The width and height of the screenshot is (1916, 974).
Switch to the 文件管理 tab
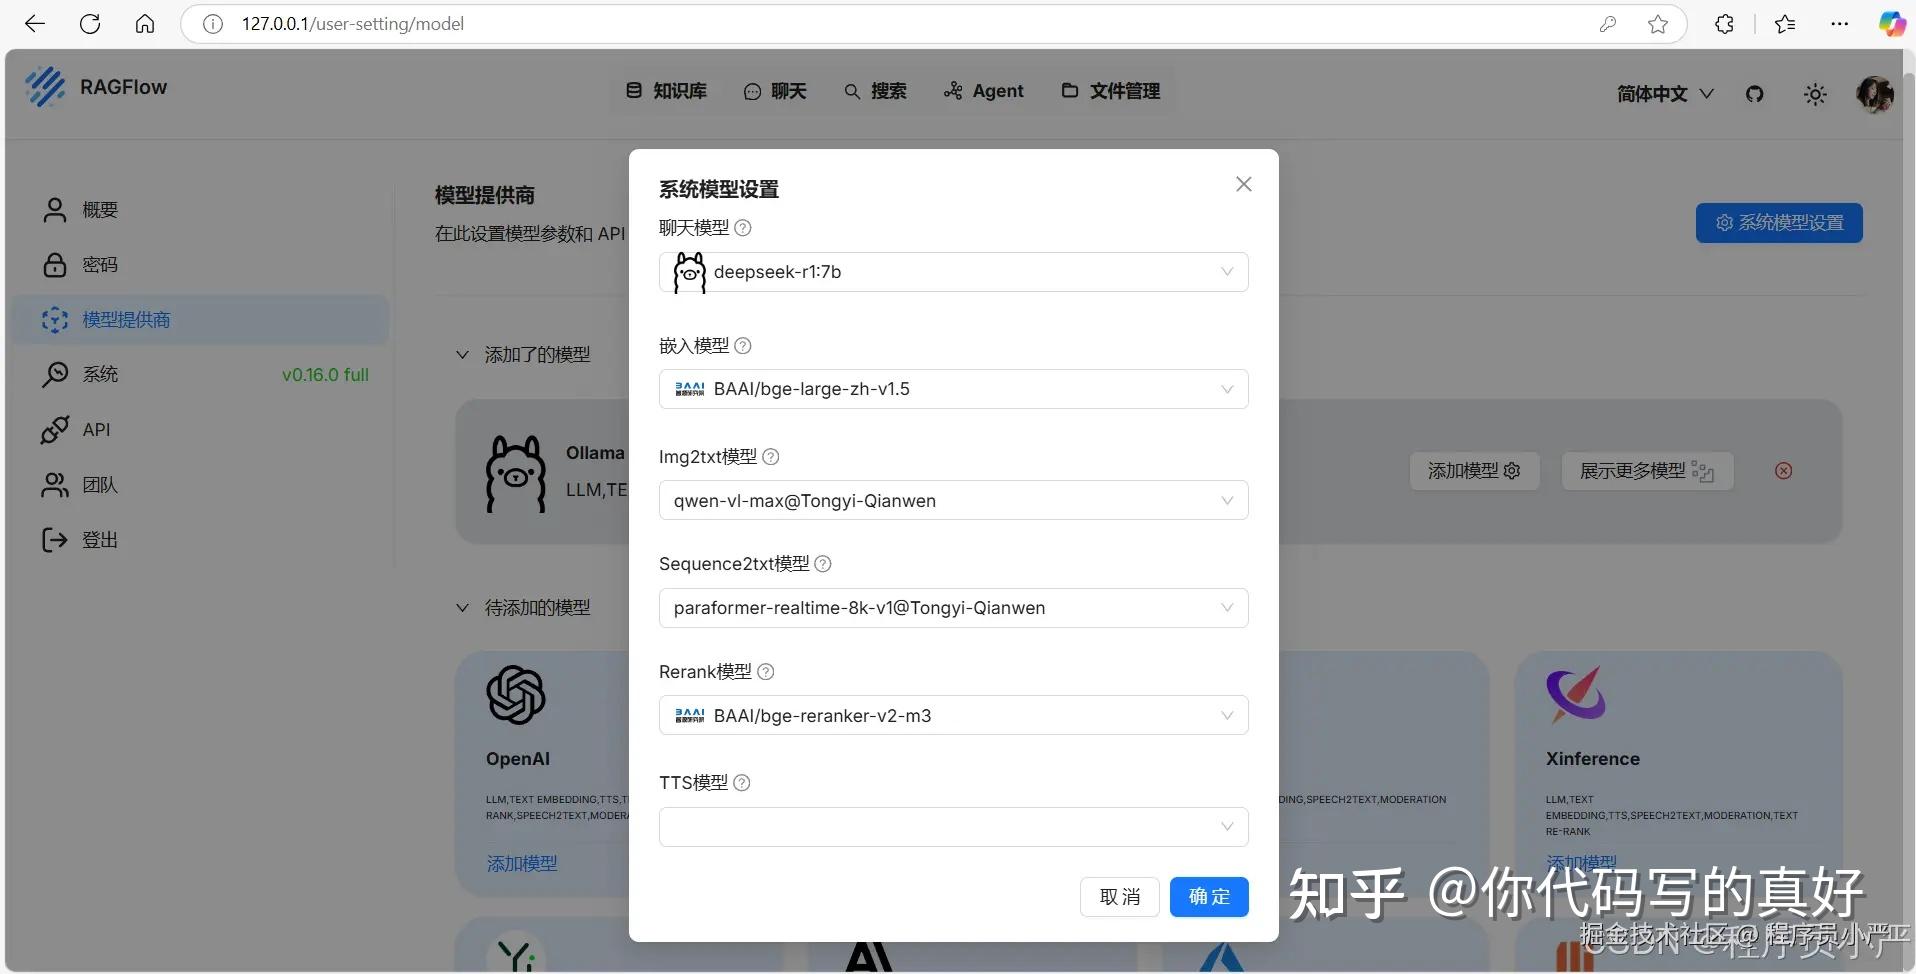[1111, 91]
